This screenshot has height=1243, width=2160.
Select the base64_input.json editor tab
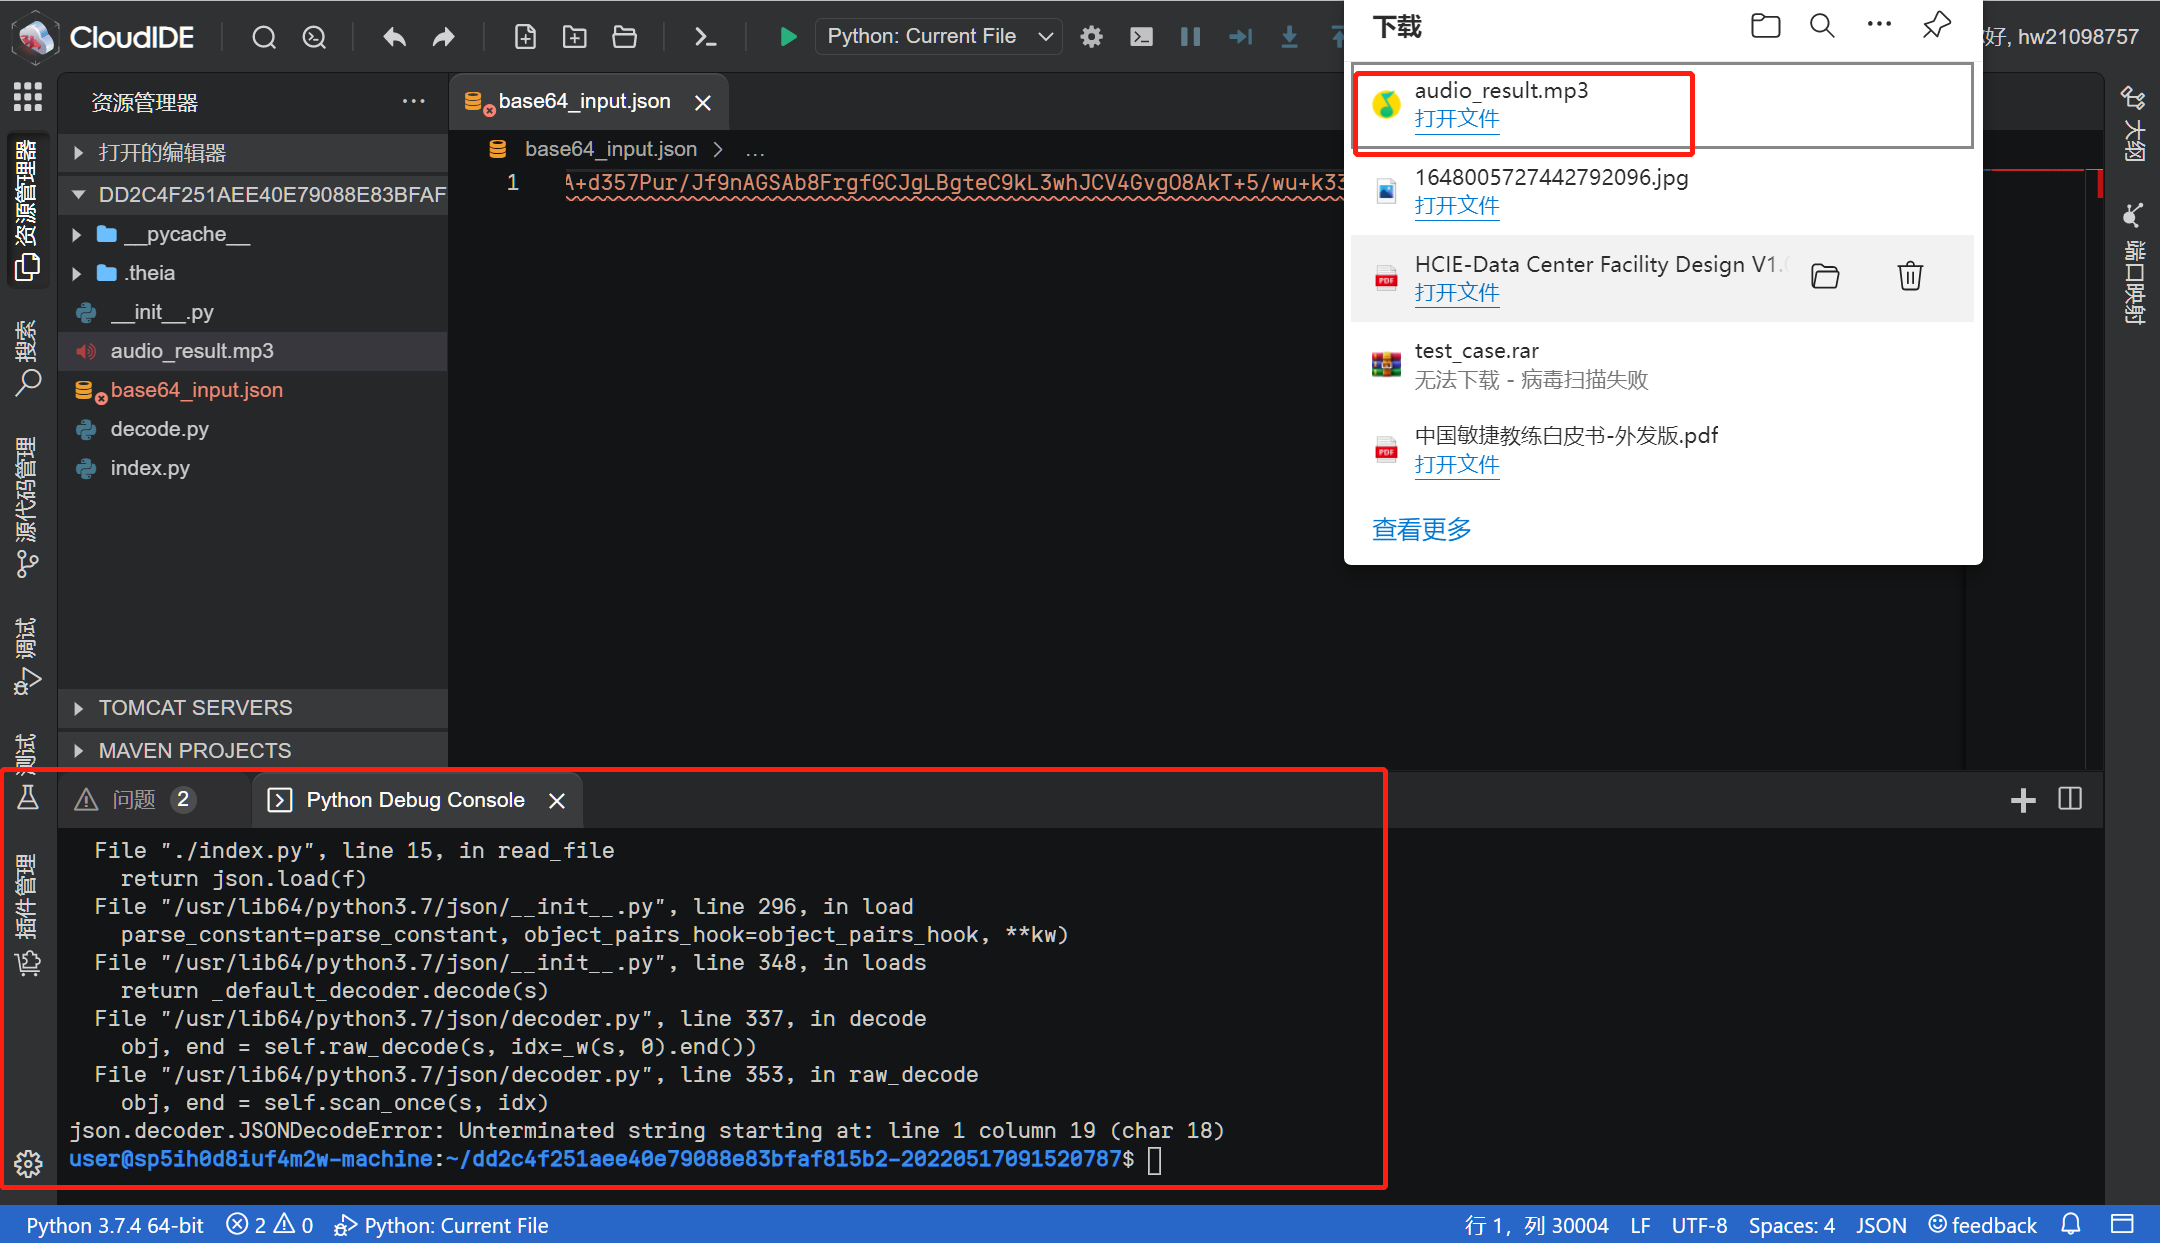(584, 101)
